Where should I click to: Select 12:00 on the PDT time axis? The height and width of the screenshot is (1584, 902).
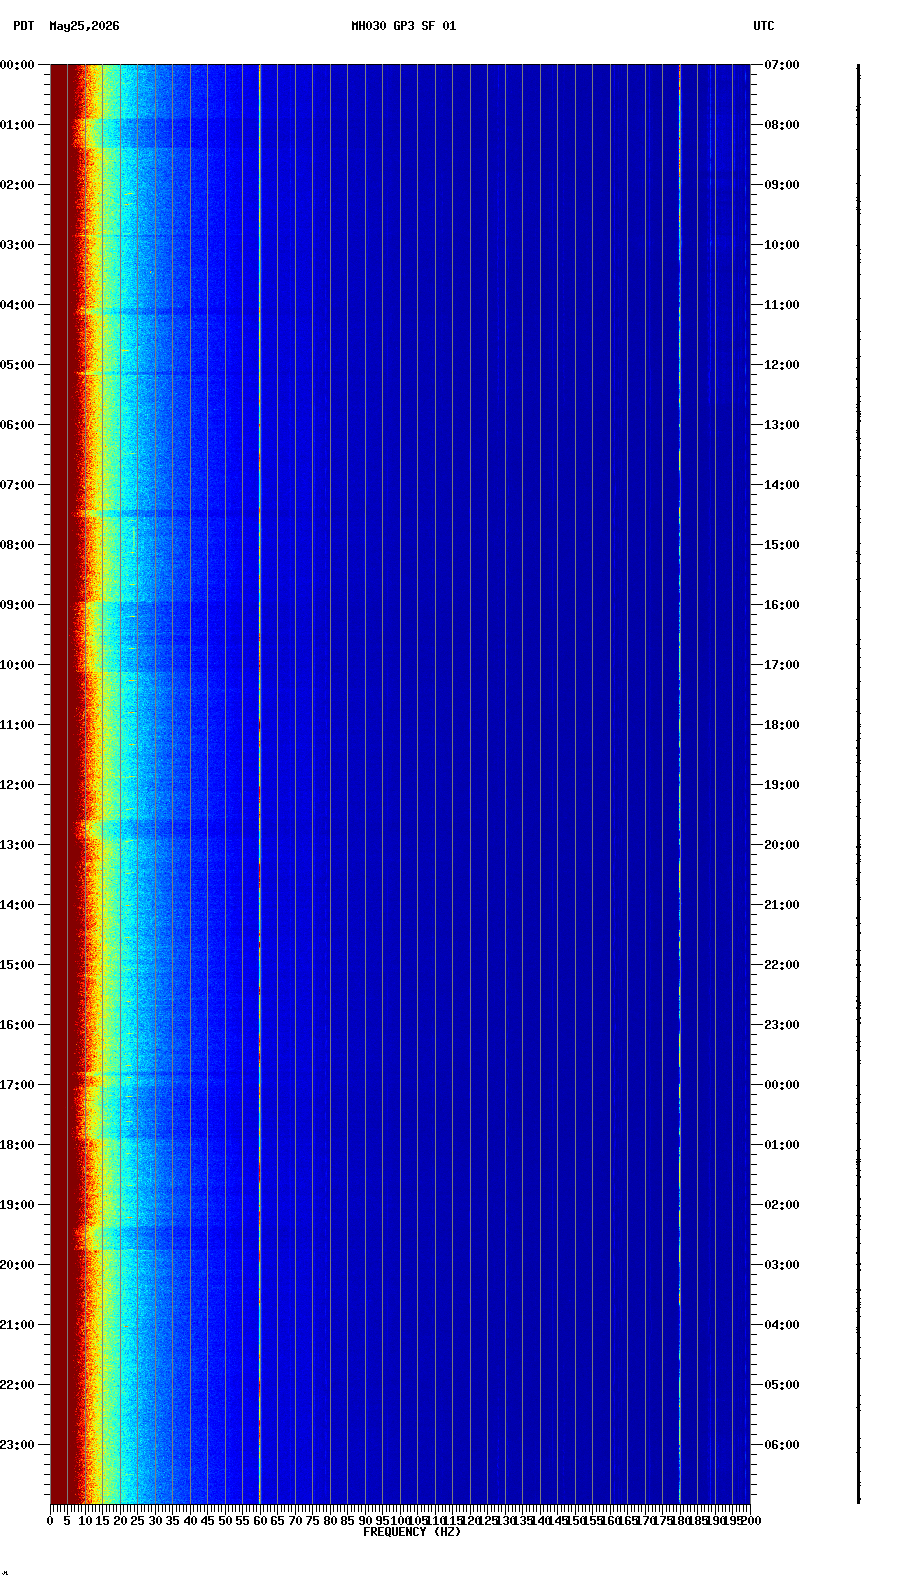[x=17, y=785]
